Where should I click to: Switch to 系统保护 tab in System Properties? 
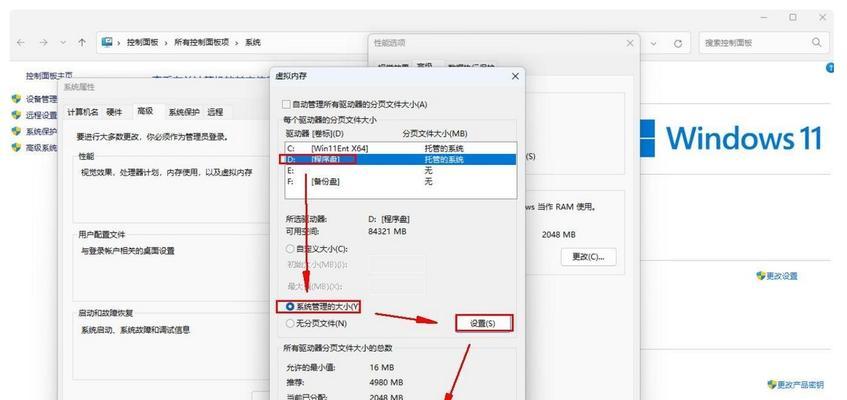click(x=184, y=112)
